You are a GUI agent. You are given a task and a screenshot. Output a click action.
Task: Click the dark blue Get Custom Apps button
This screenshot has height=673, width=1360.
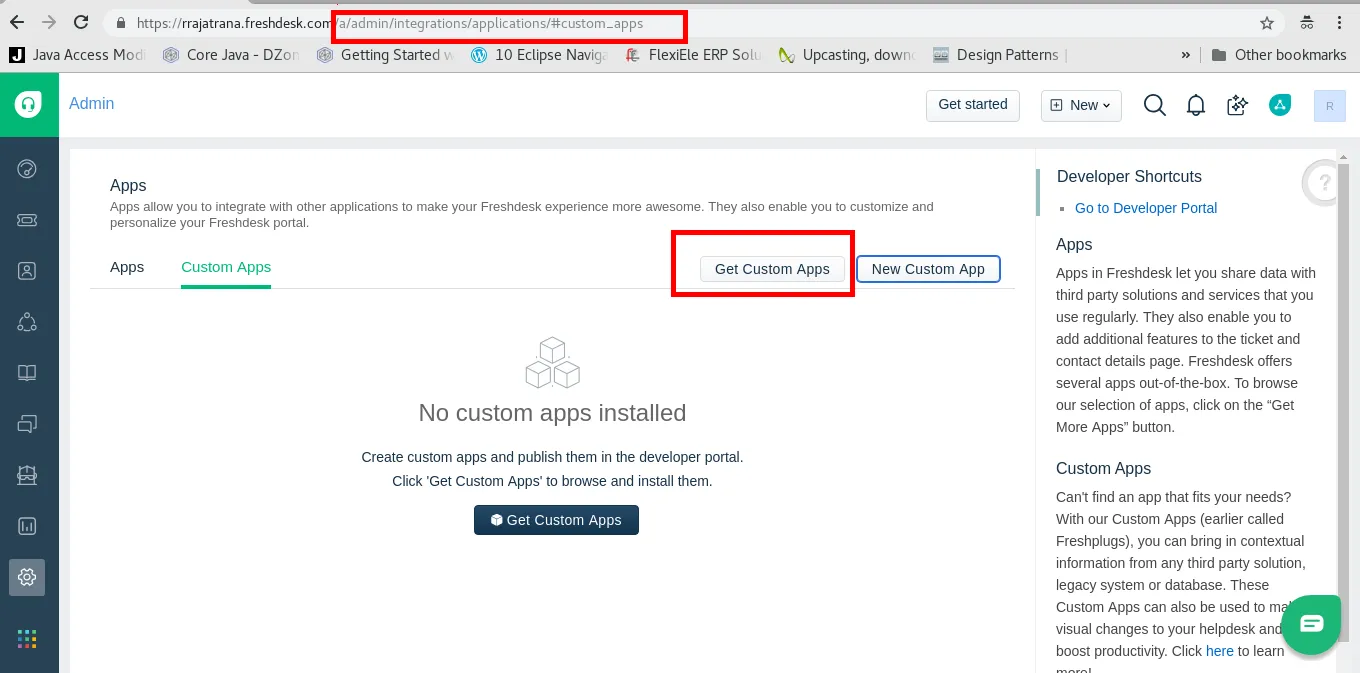(556, 520)
